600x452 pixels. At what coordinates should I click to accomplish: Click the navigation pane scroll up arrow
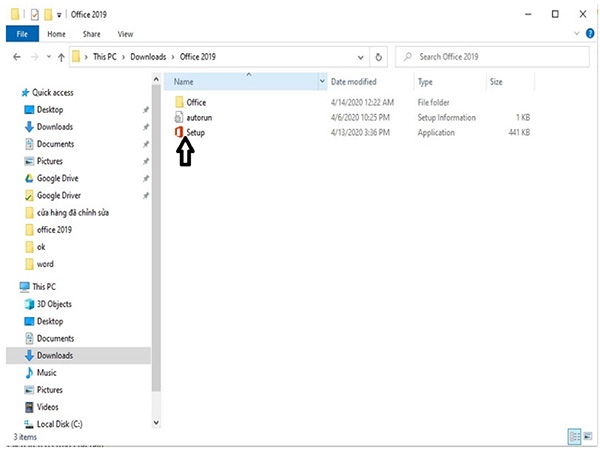(156, 79)
